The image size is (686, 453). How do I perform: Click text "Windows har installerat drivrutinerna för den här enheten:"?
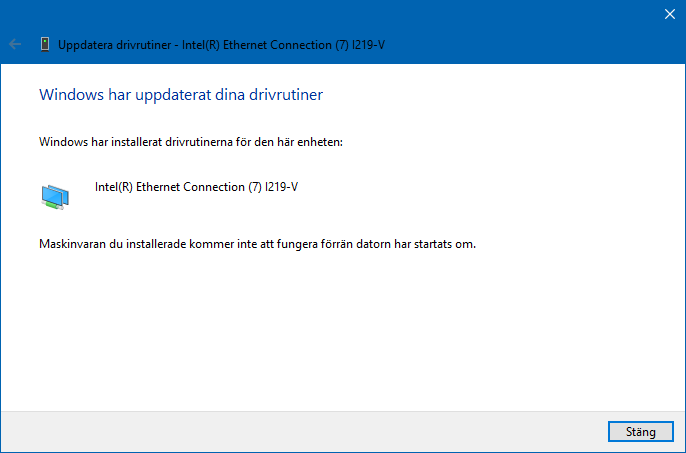pos(191,142)
